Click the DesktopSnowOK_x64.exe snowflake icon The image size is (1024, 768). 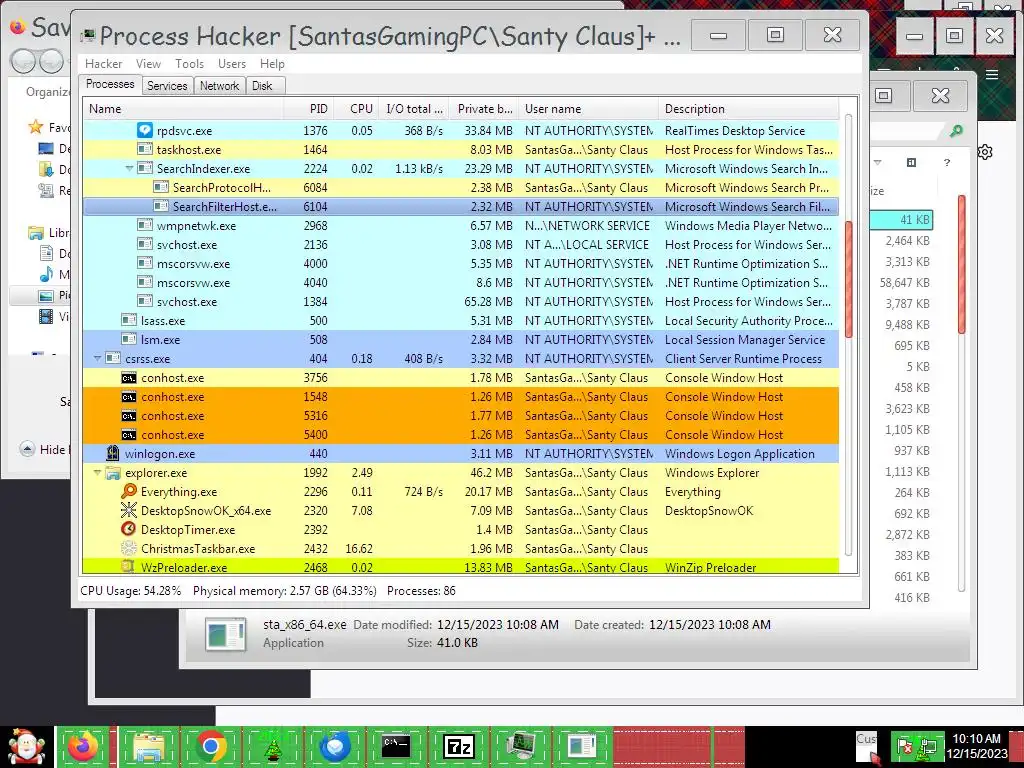(x=129, y=511)
